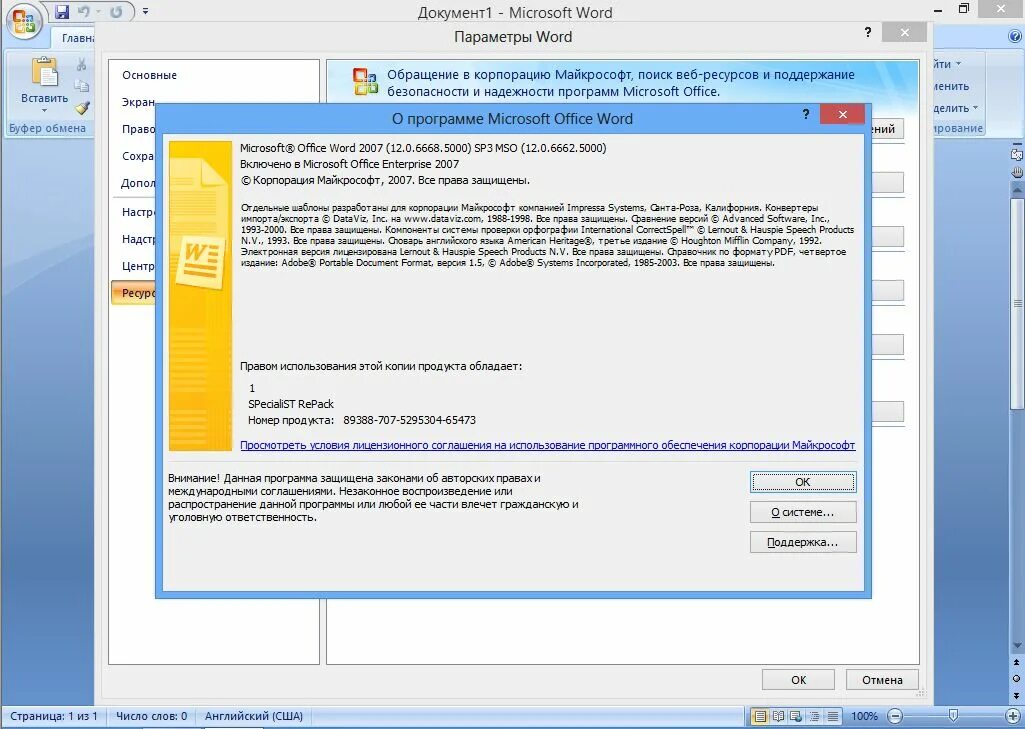Click the Previous Page double-arrow button
Image resolution: width=1025 pixels, height=729 pixels.
coord(1017,662)
